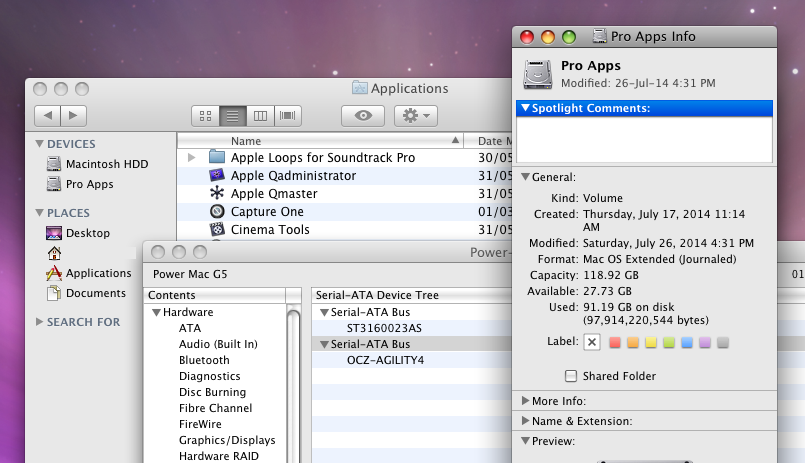Select Pro Apps drive icon in sidebar
The image size is (805, 463).
pos(54,184)
